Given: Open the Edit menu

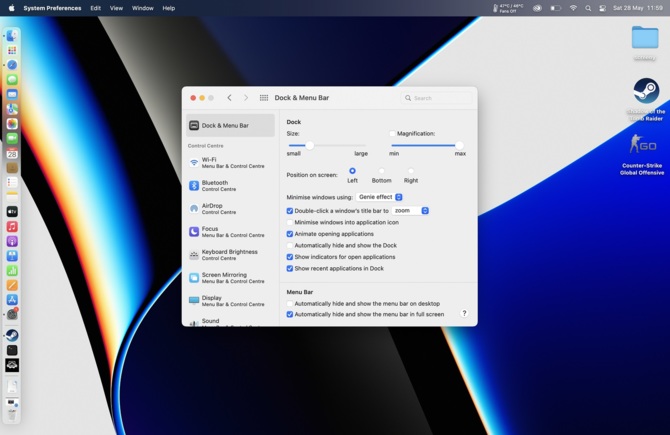Looking at the screenshot, I should tap(96, 8).
